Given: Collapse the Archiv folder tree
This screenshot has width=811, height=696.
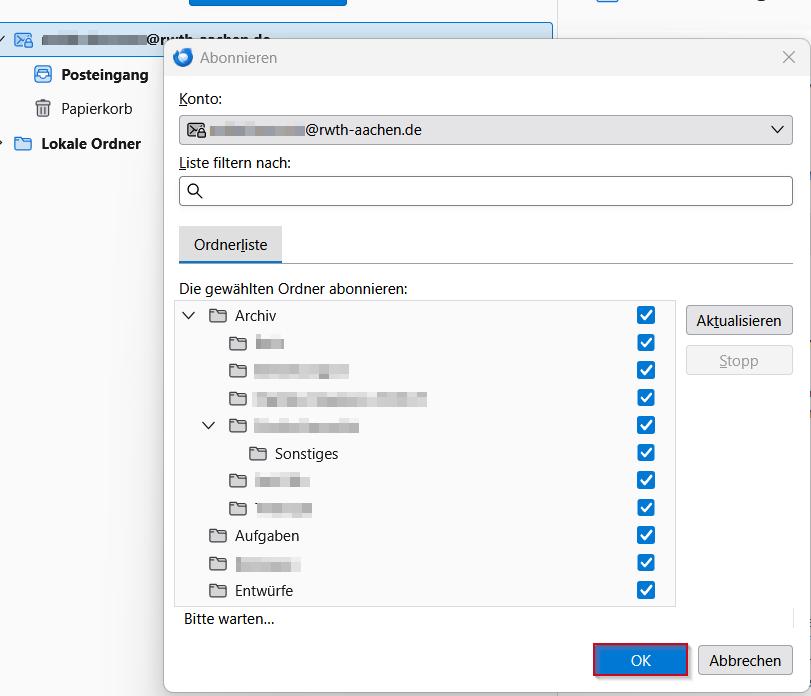Looking at the screenshot, I should pyautogui.click(x=189, y=315).
